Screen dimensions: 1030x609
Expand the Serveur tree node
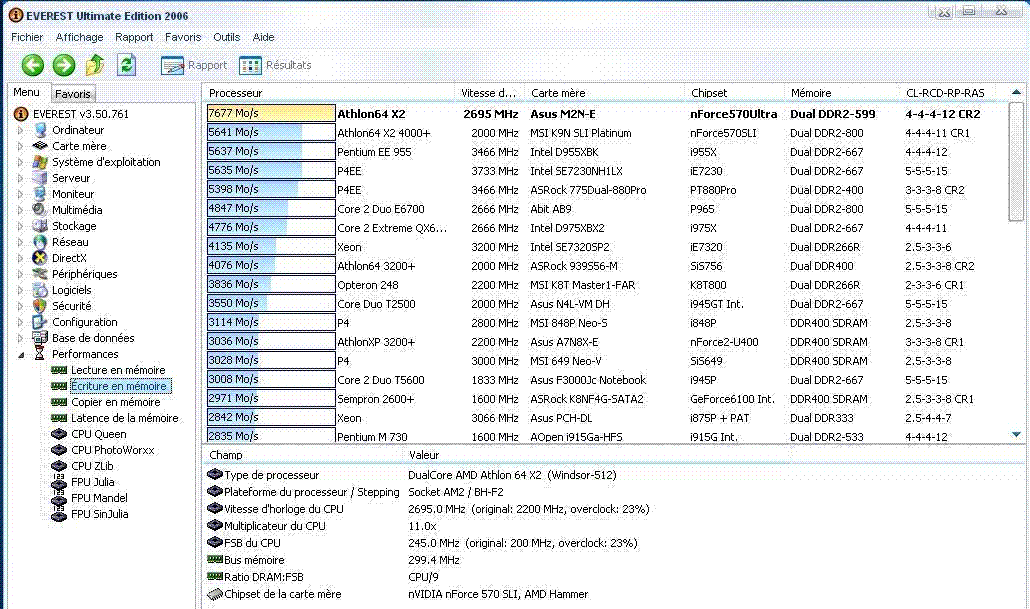pyautogui.click(x=20, y=178)
